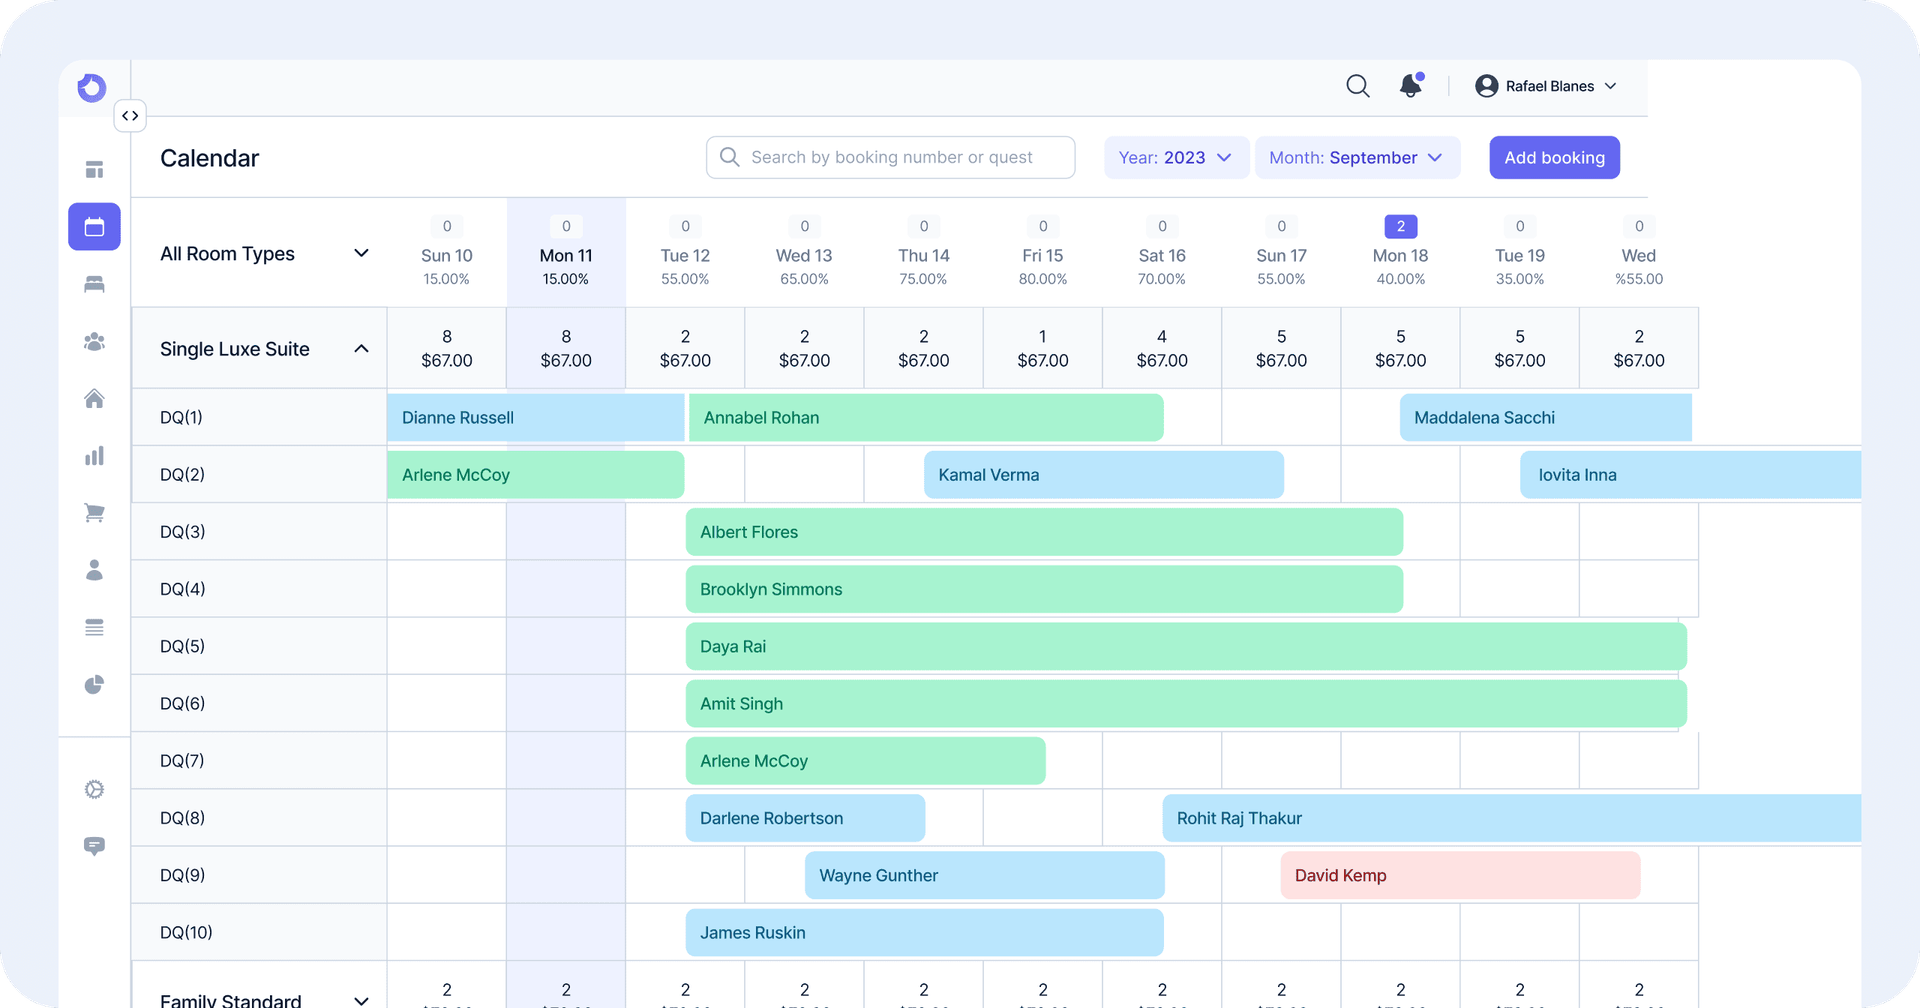Screen dimensions: 1920x1008
Task: Open Albert Flores booking
Action: click(1044, 532)
